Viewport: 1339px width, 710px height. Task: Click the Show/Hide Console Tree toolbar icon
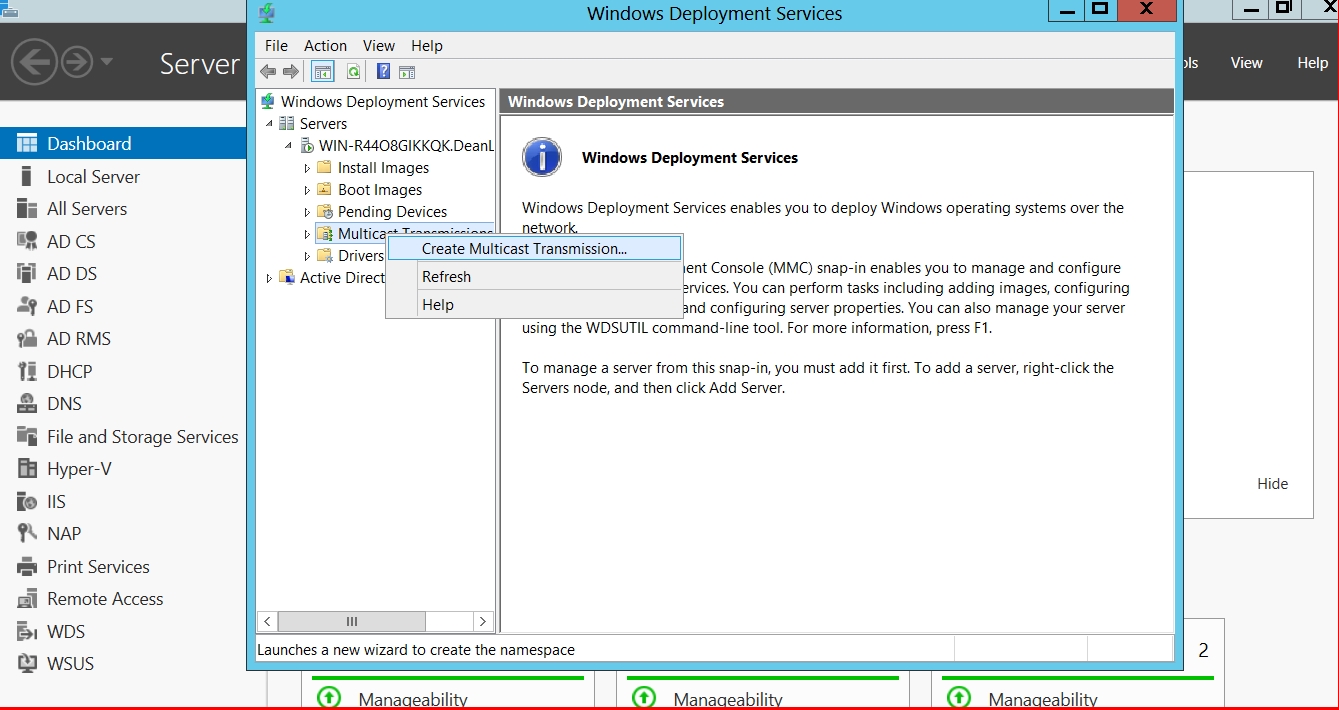[322, 72]
